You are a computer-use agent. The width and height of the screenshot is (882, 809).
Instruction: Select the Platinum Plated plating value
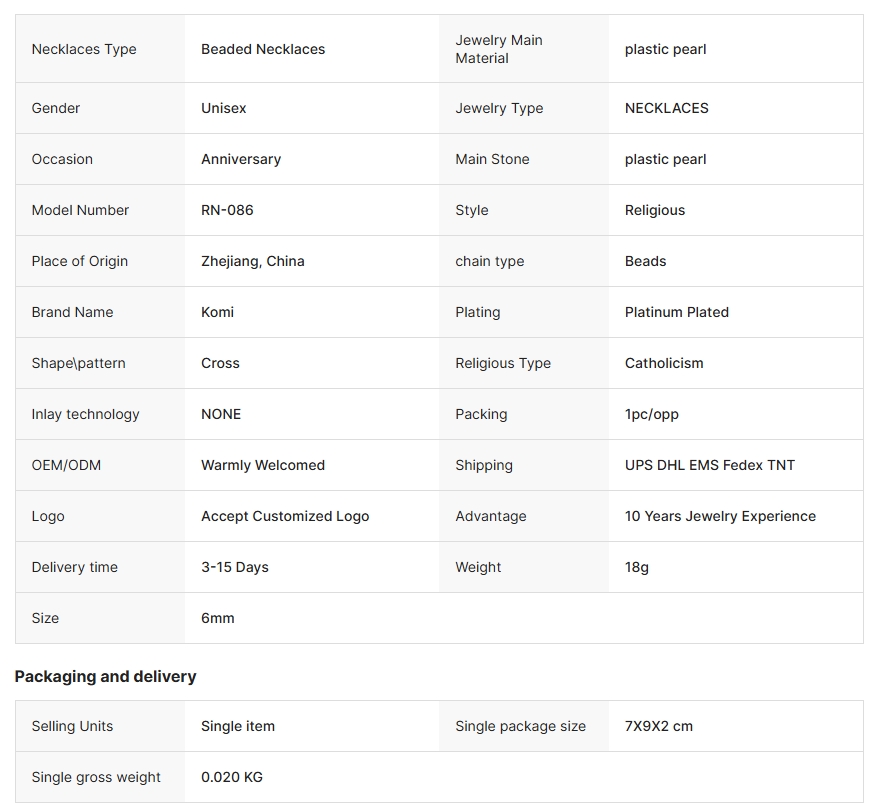[677, 312]
